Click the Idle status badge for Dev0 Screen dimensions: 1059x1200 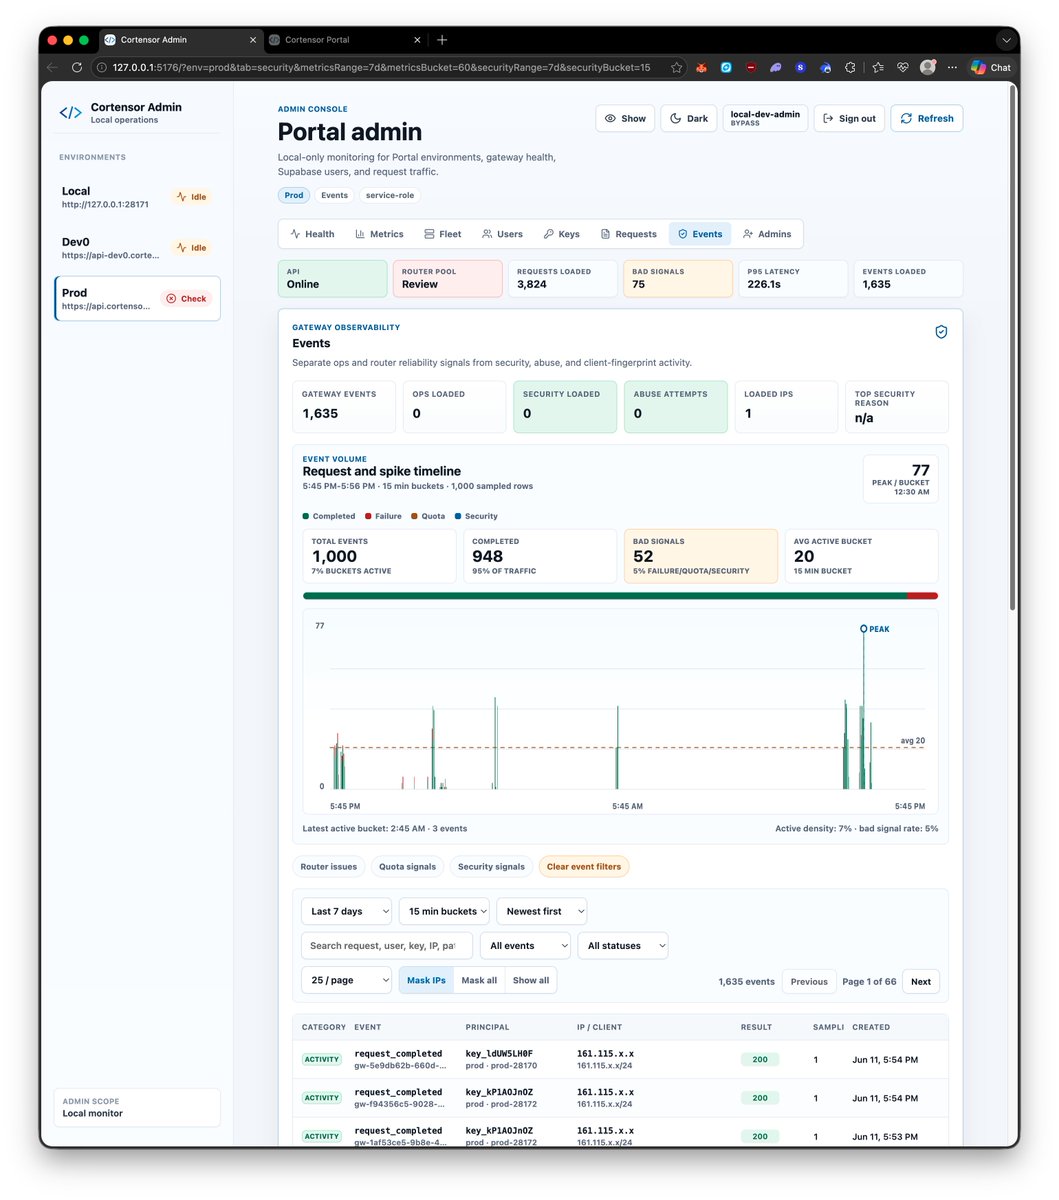[192, 248]
